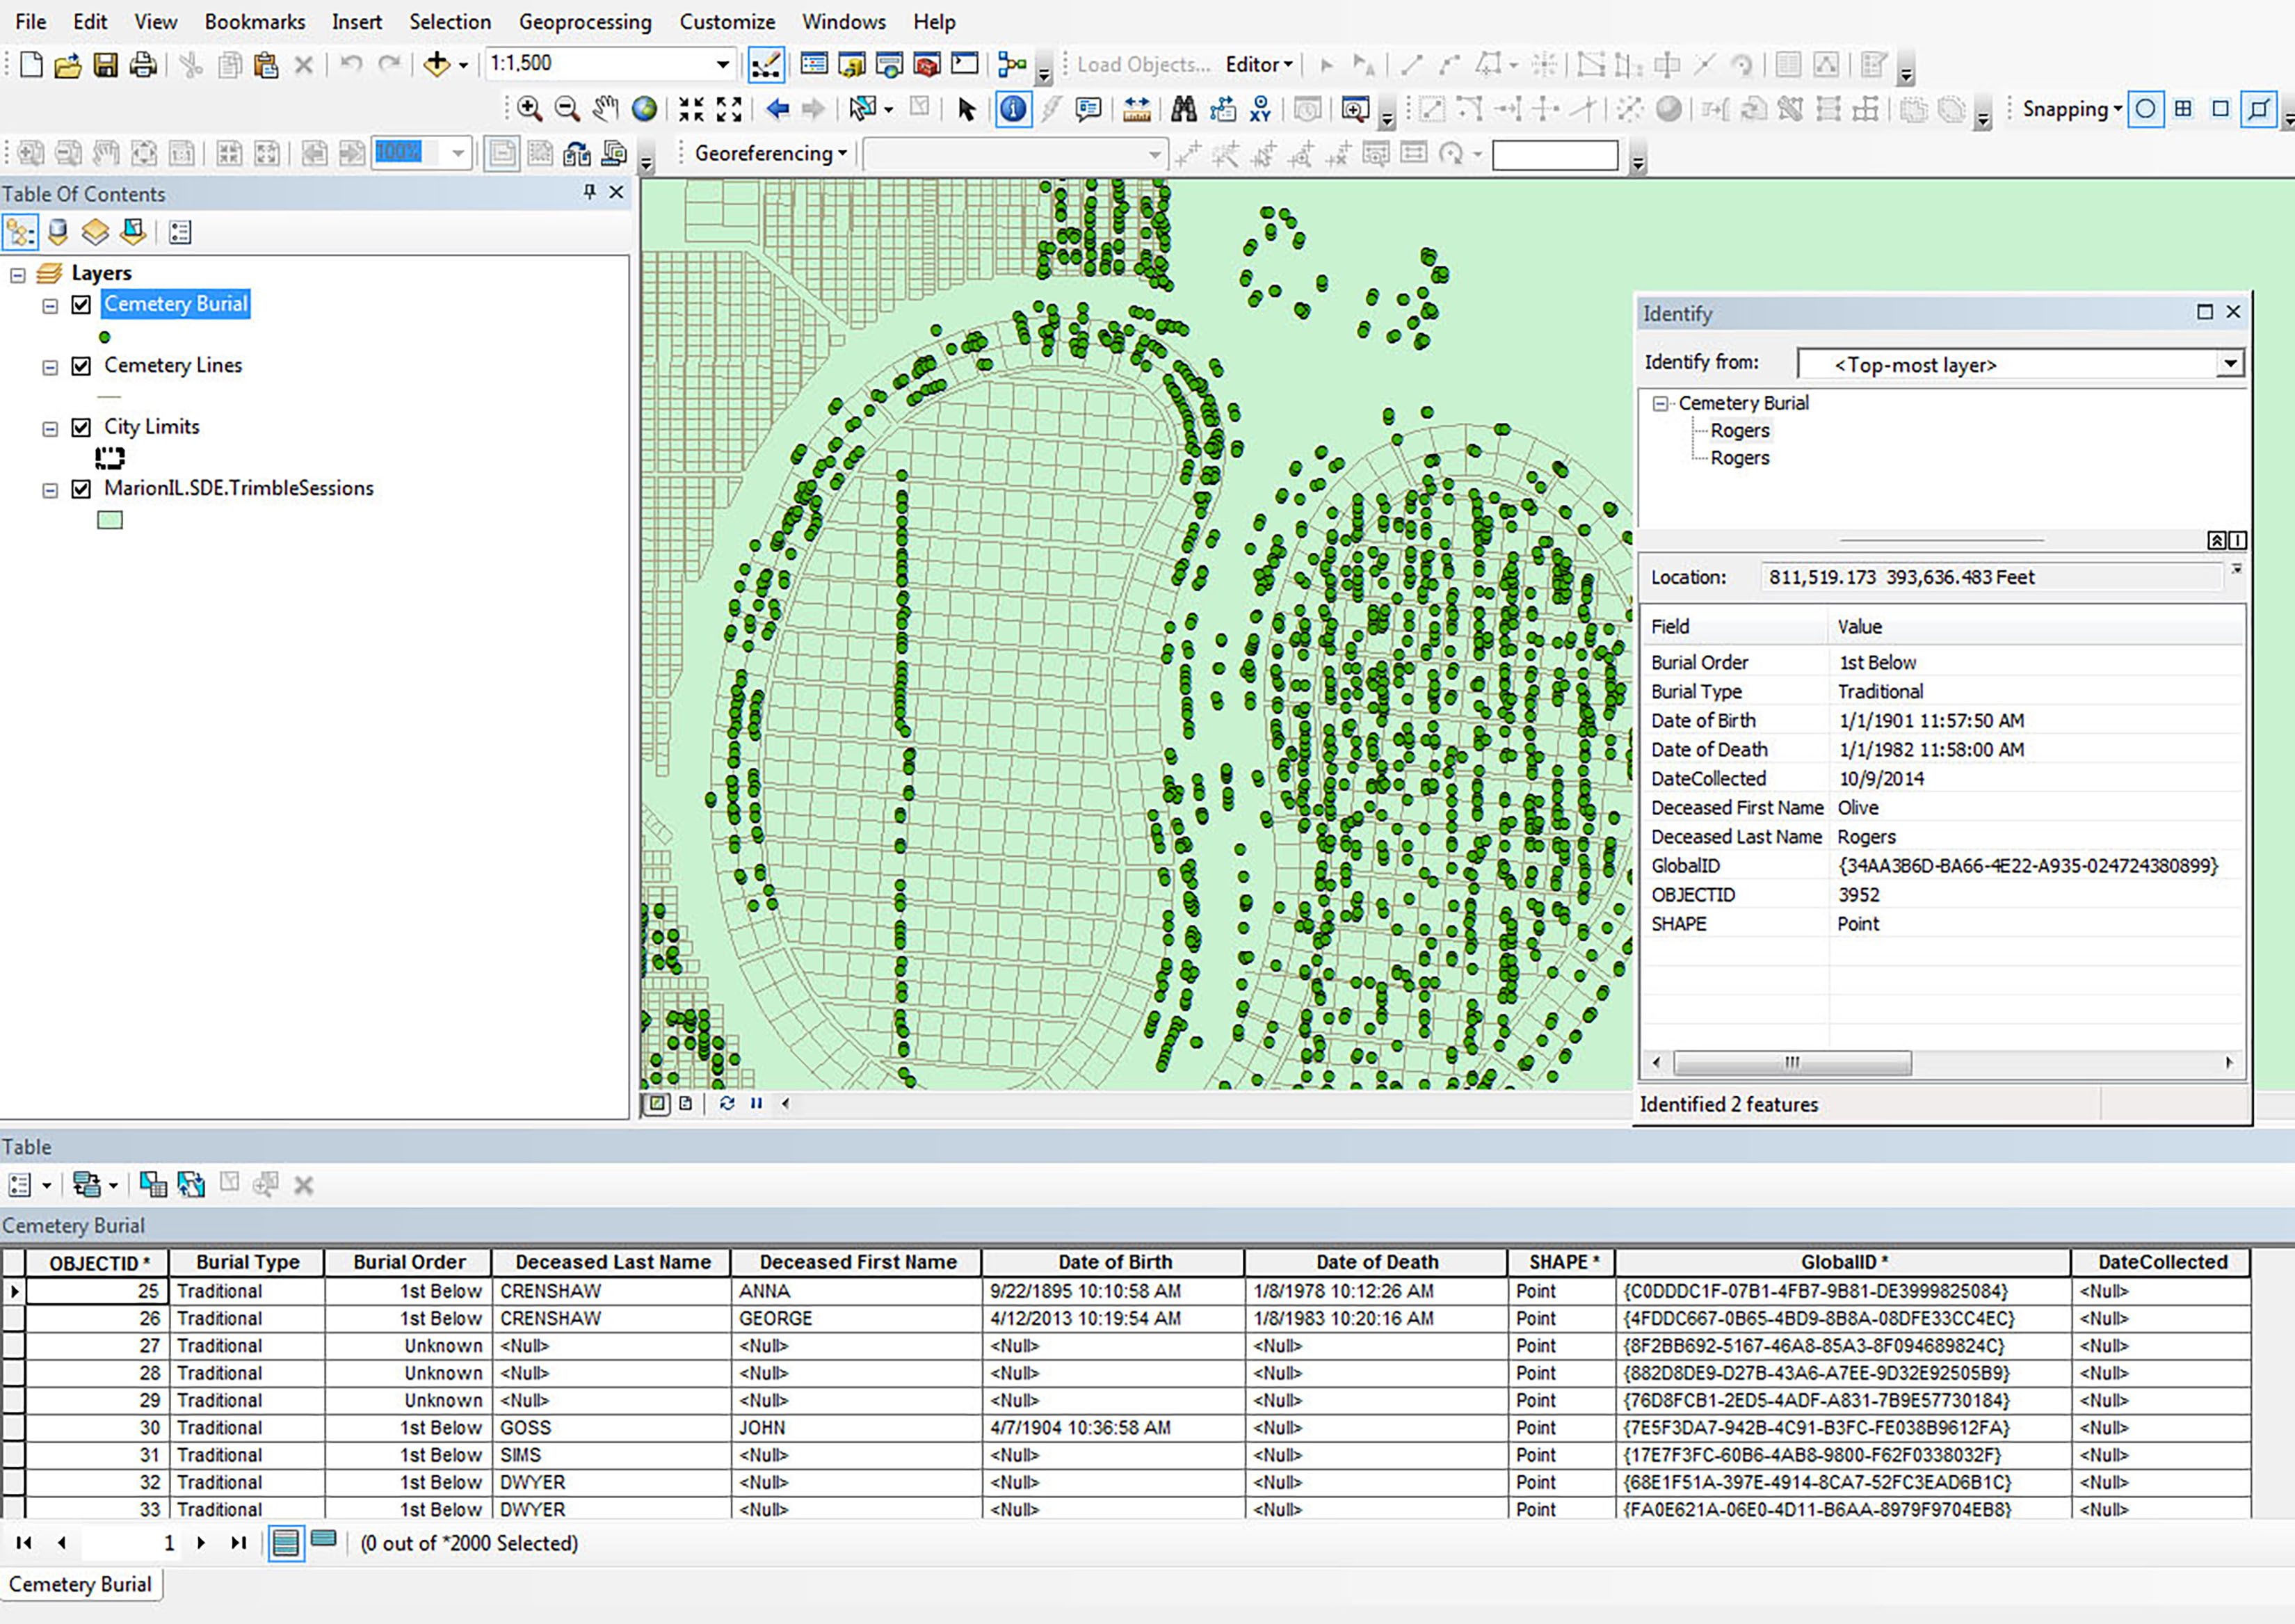This screenshot has width=2295, height=1624.
Task: Click the Add Data button icon
Action: coord(436,65)
